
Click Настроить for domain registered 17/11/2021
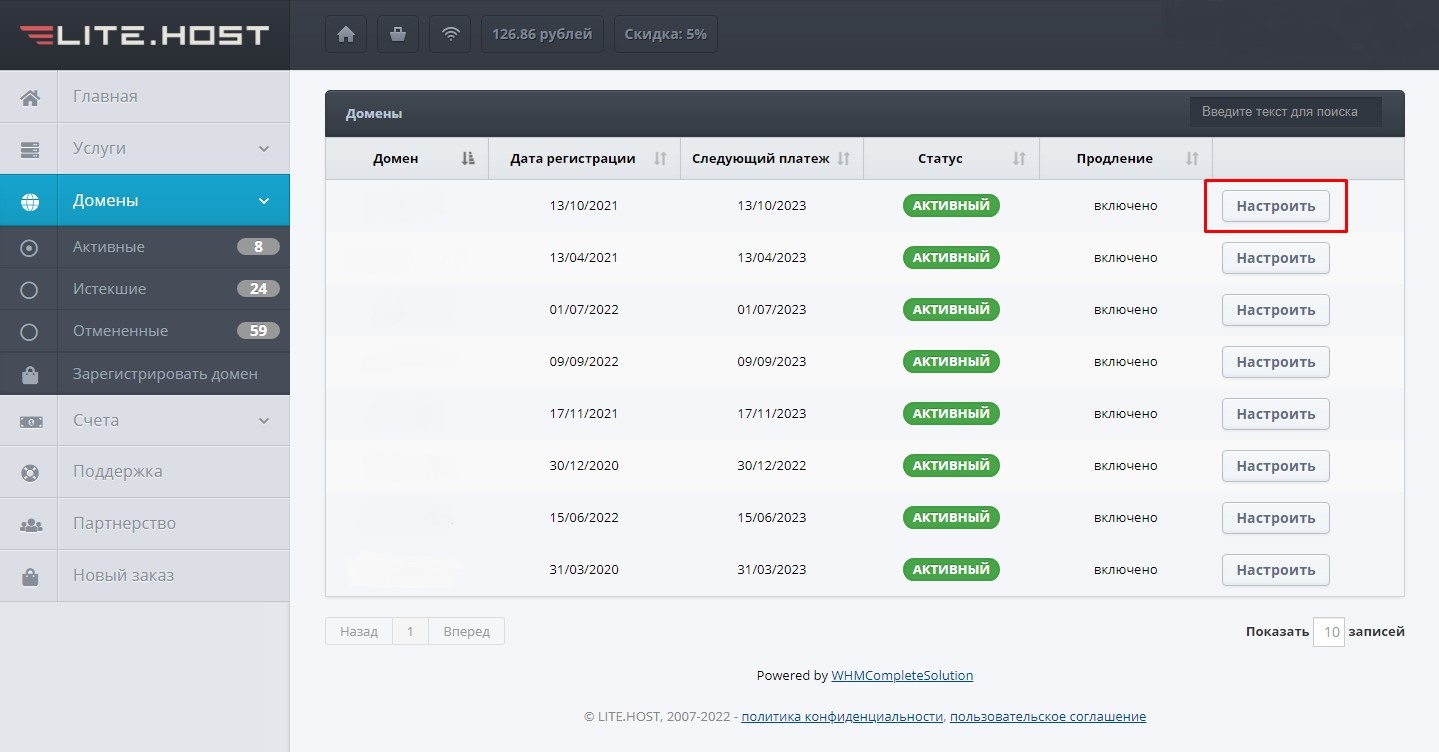[1276, 414]
